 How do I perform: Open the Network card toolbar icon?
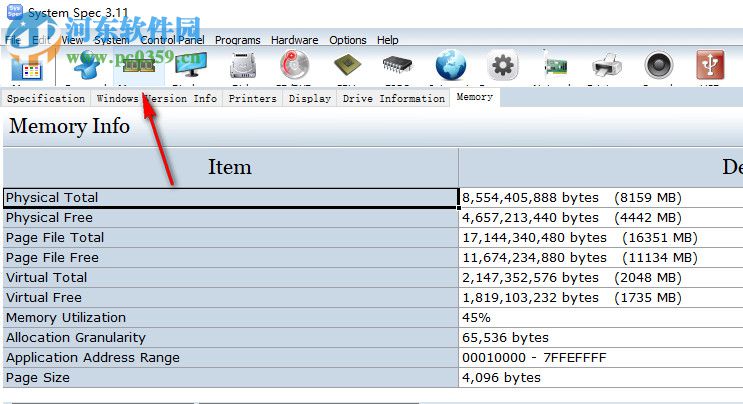tap(555, 65)
